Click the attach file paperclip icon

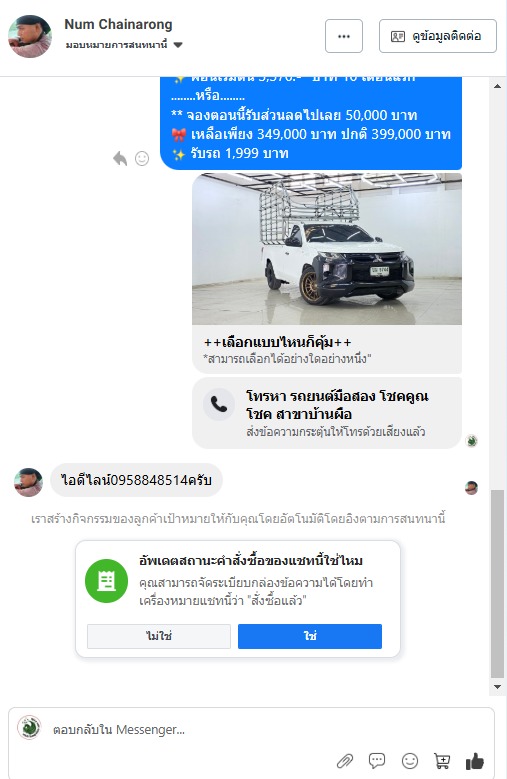pyautogui.click(x=345, y=761)
